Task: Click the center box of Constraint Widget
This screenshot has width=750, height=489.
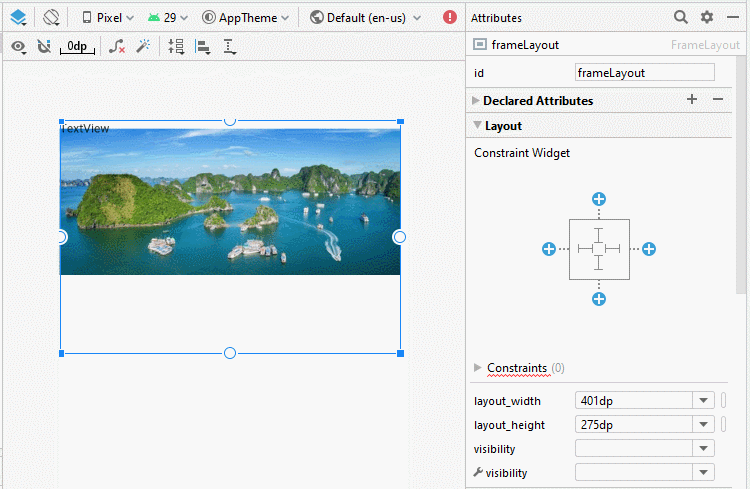Action: coord(599,249)
